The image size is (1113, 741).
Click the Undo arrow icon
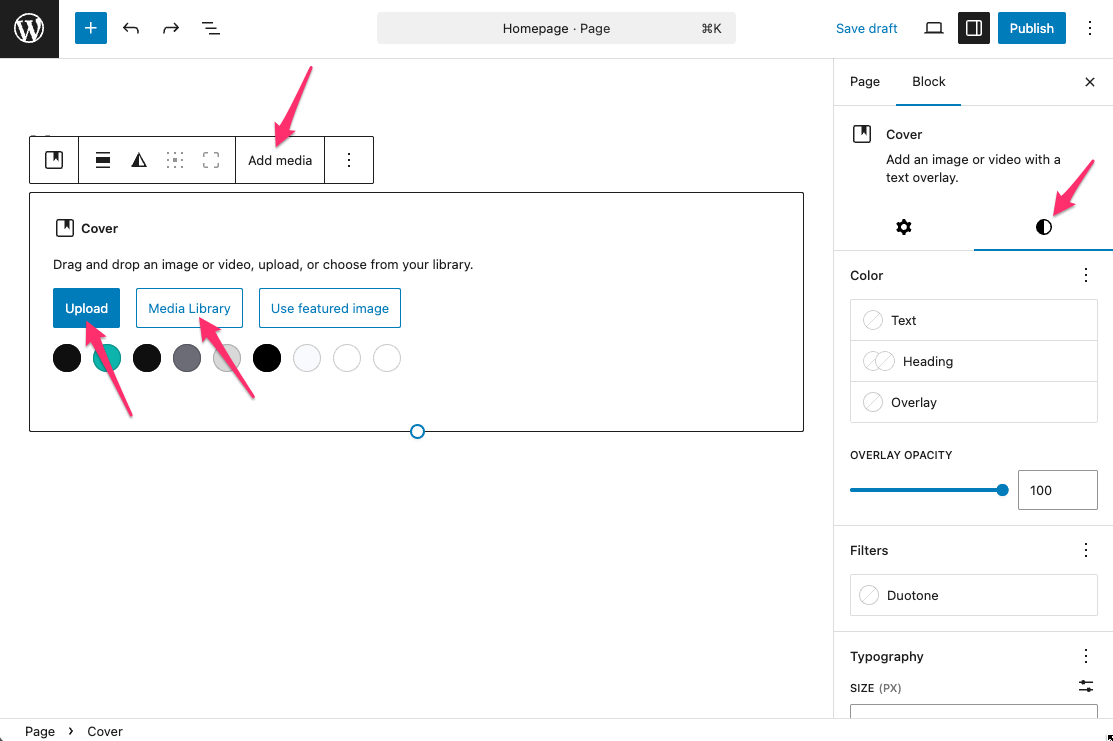[131, 28]
